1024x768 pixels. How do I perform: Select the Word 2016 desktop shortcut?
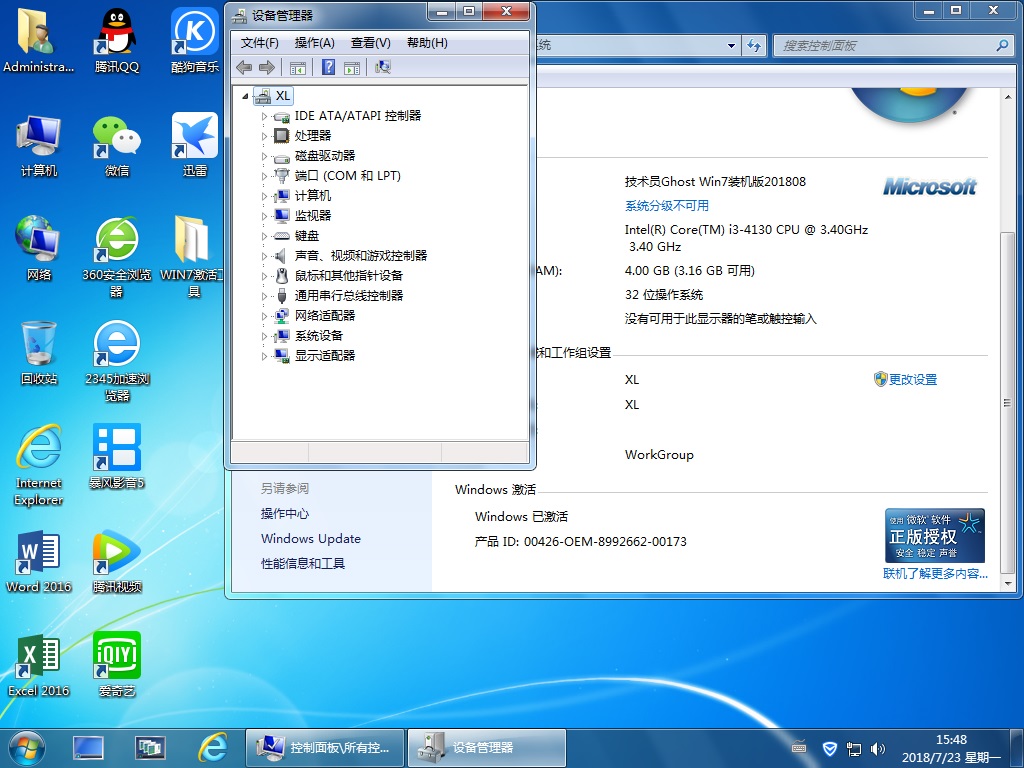(x=39, y=562)
